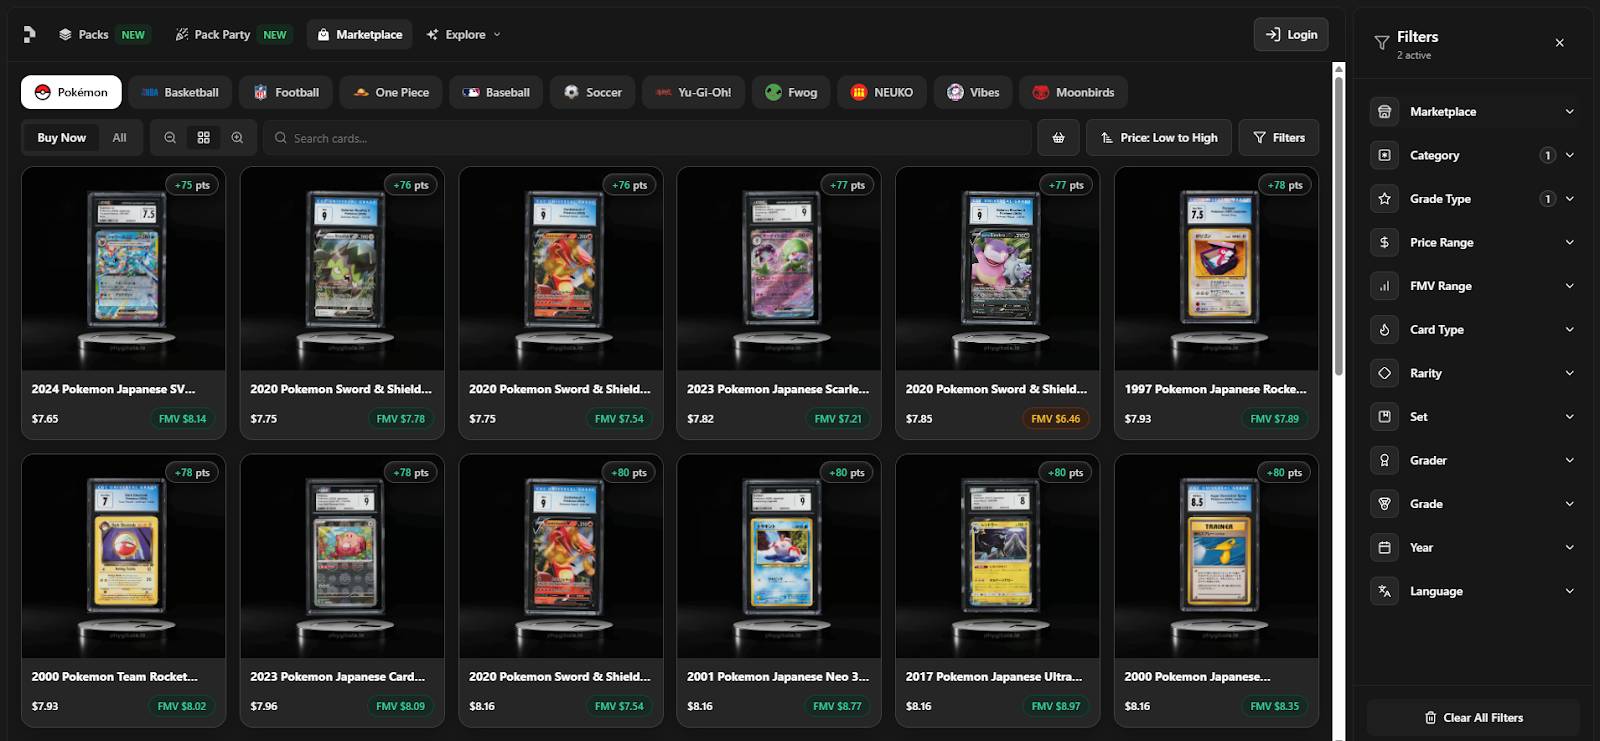Click the site logo in the header
The image size is (1600, 741).
coord(29,34)
